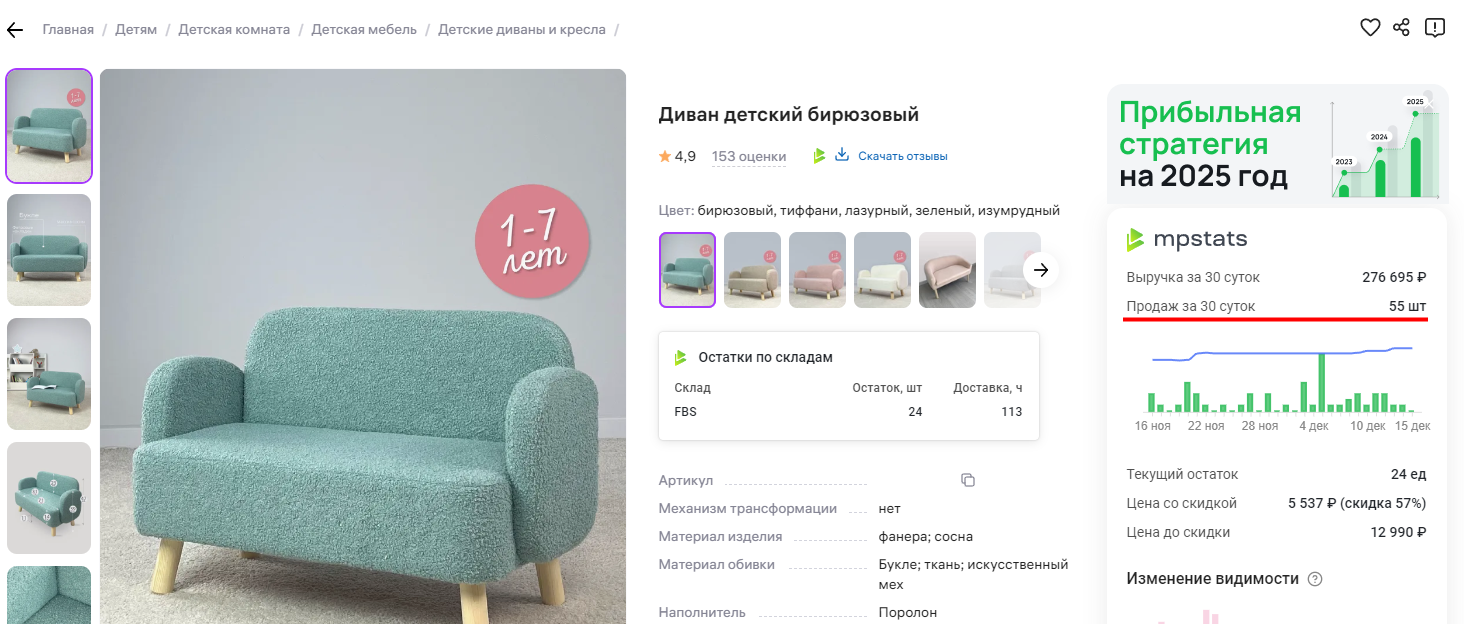Select the beige sofa color swatch
The width and height of the screenshot is (1464, 624).
click(x=752, y=270)
